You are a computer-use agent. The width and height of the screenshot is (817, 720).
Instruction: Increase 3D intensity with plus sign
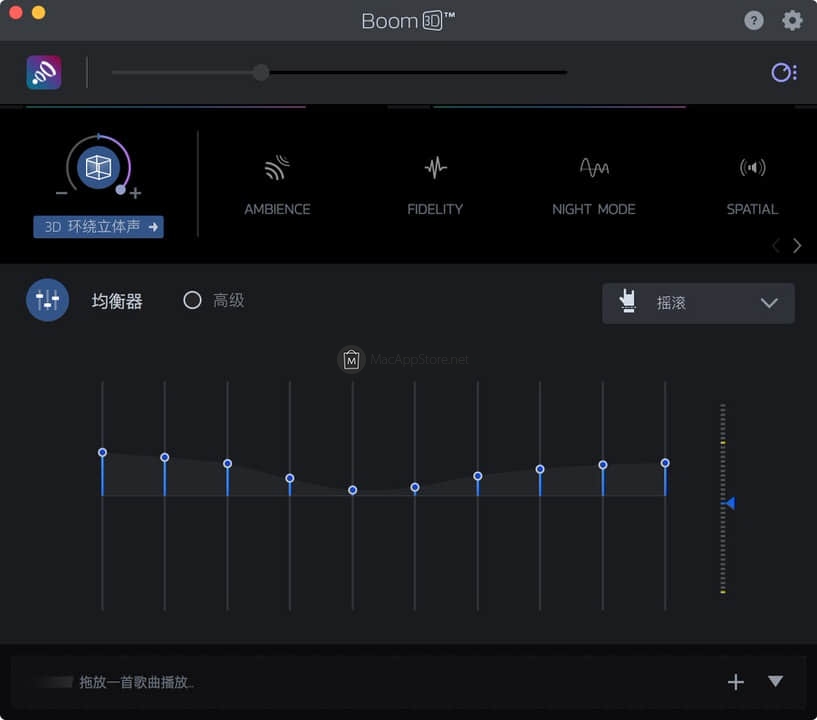(135, 193)
